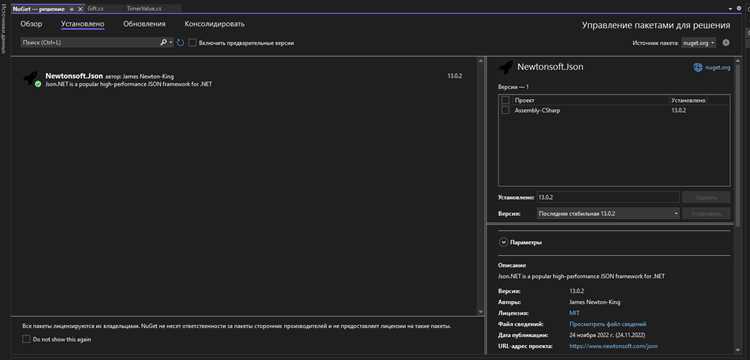Select the Assembly-CSharp project row

point(614,110)
